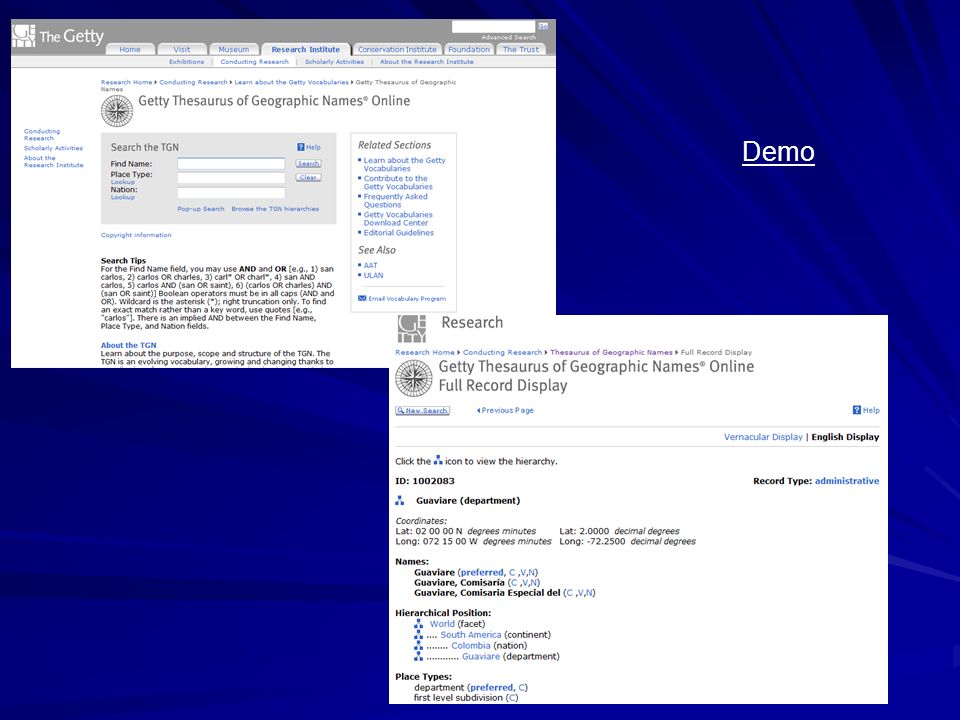
Task: Click the preferred link beside department Place Type
Action: (491, 688)
